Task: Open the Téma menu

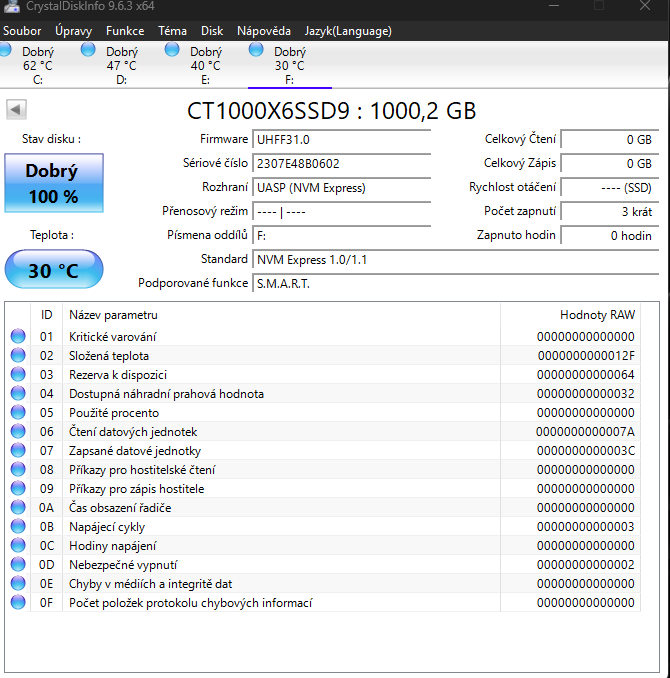Action: click(172, 31)
